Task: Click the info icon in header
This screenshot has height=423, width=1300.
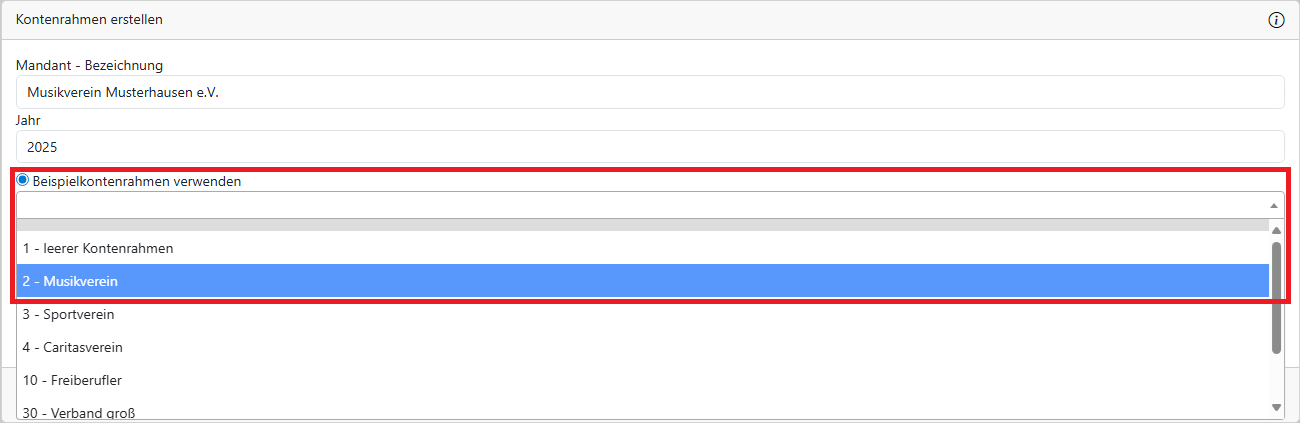Action: point(1276,20)
